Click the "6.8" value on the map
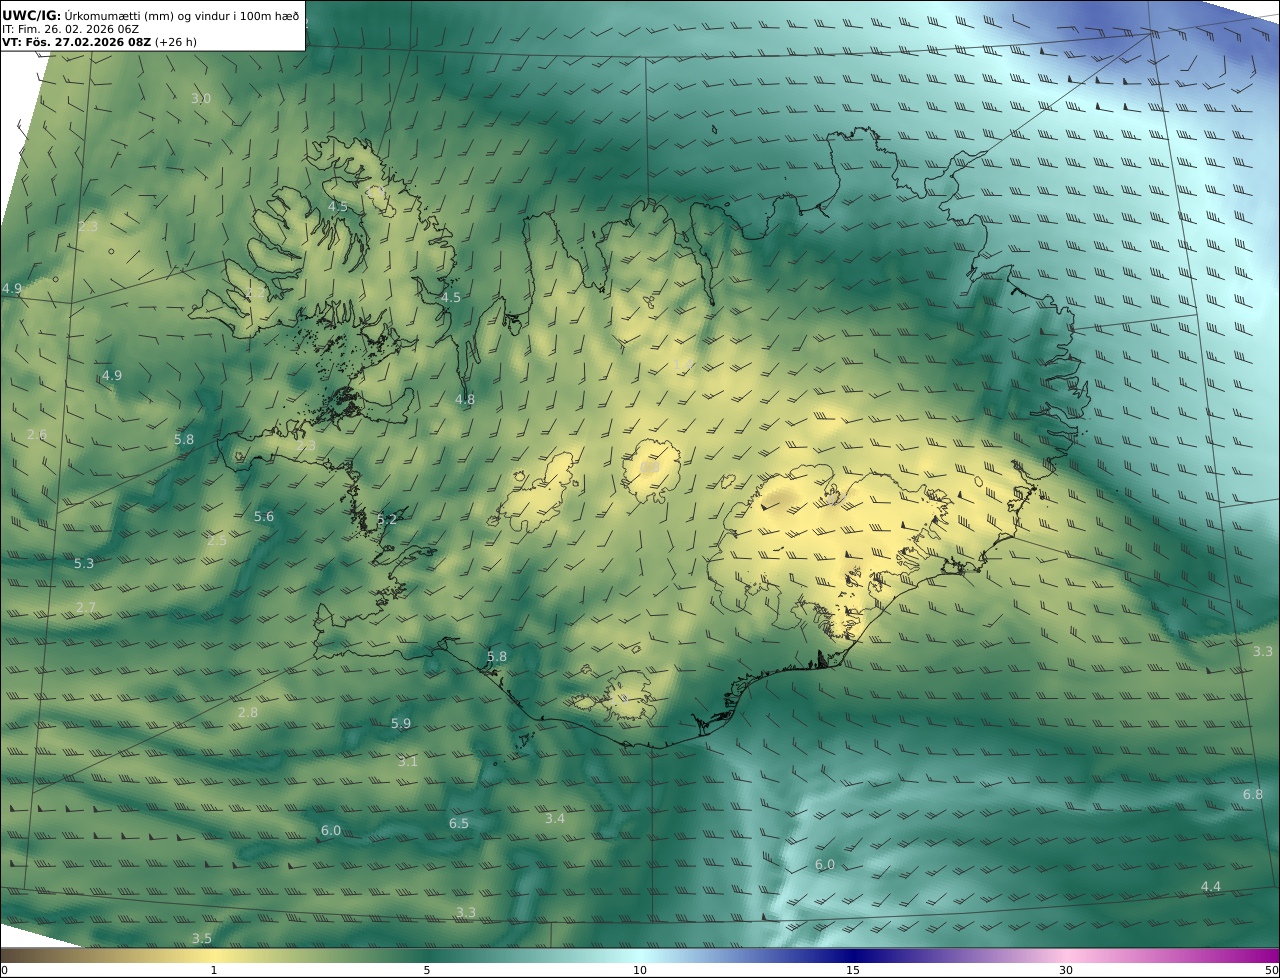The image size is (1280, 978). point(1253,794)
